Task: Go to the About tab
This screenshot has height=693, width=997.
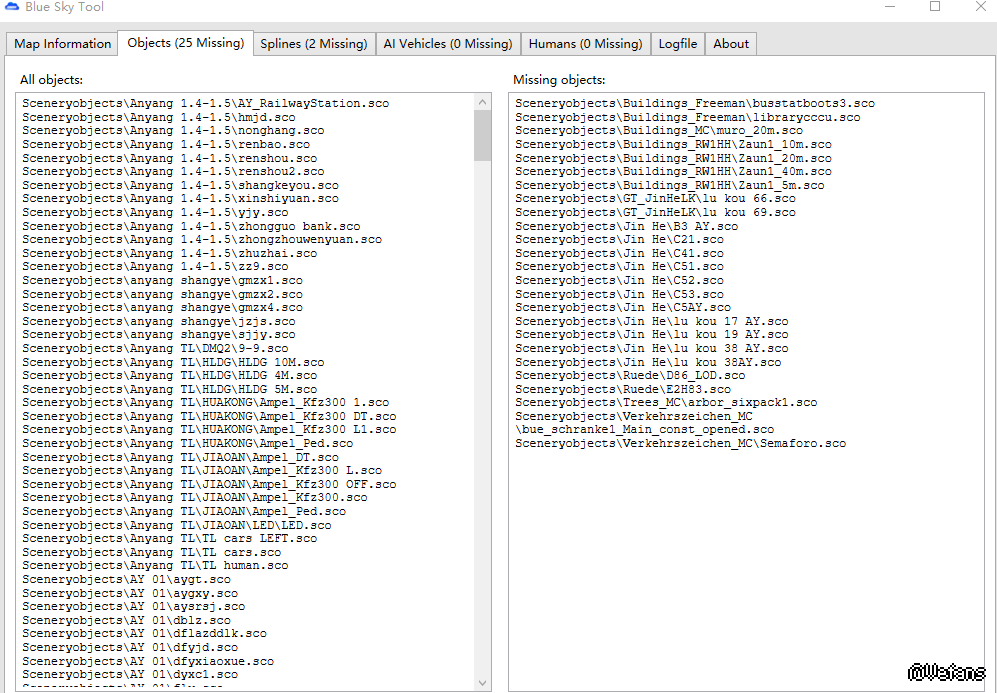Action: 730,44
